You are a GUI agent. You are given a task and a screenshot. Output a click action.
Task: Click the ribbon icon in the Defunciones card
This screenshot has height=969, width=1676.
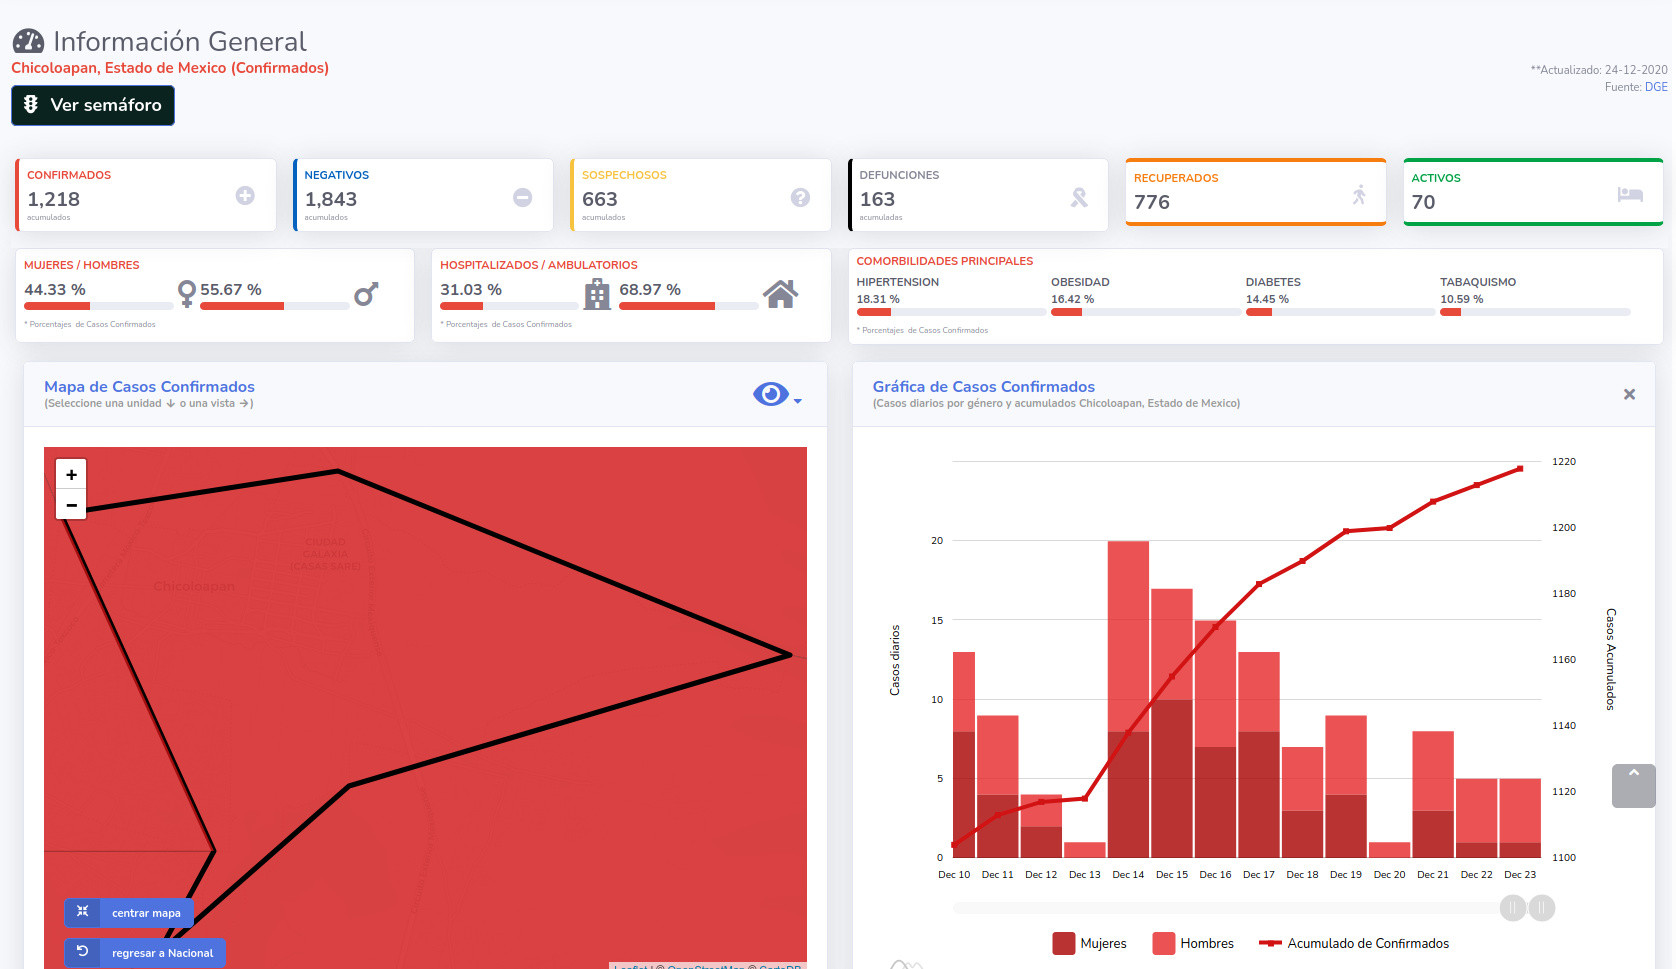tap(1079, 198)
